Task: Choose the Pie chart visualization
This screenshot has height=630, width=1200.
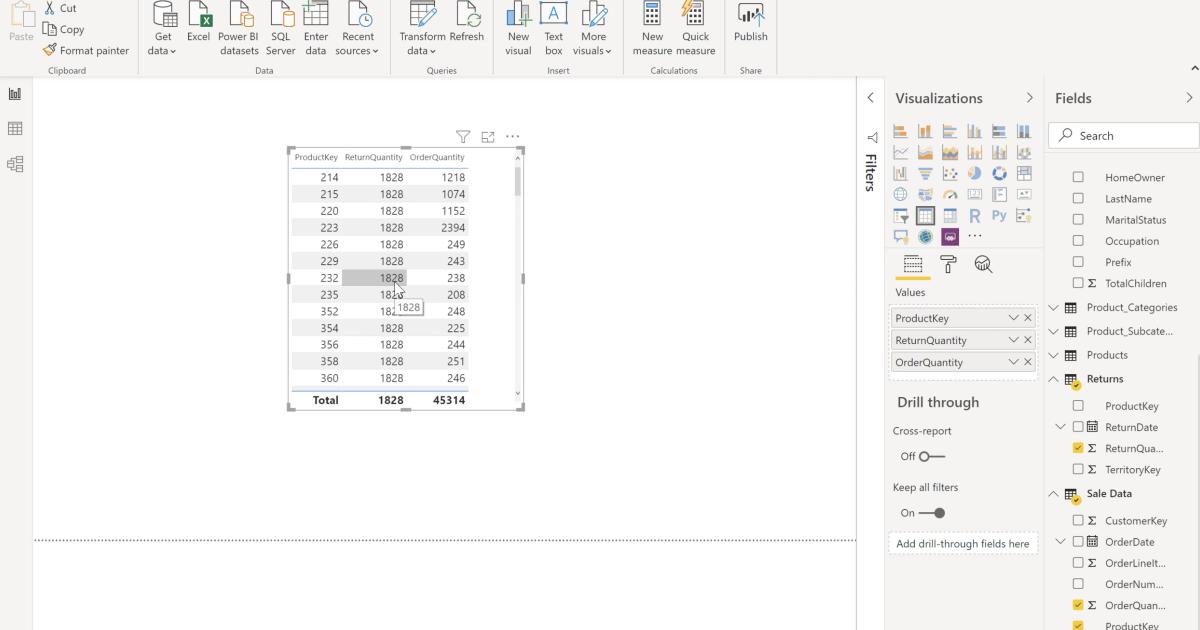Action: point(975,173)
